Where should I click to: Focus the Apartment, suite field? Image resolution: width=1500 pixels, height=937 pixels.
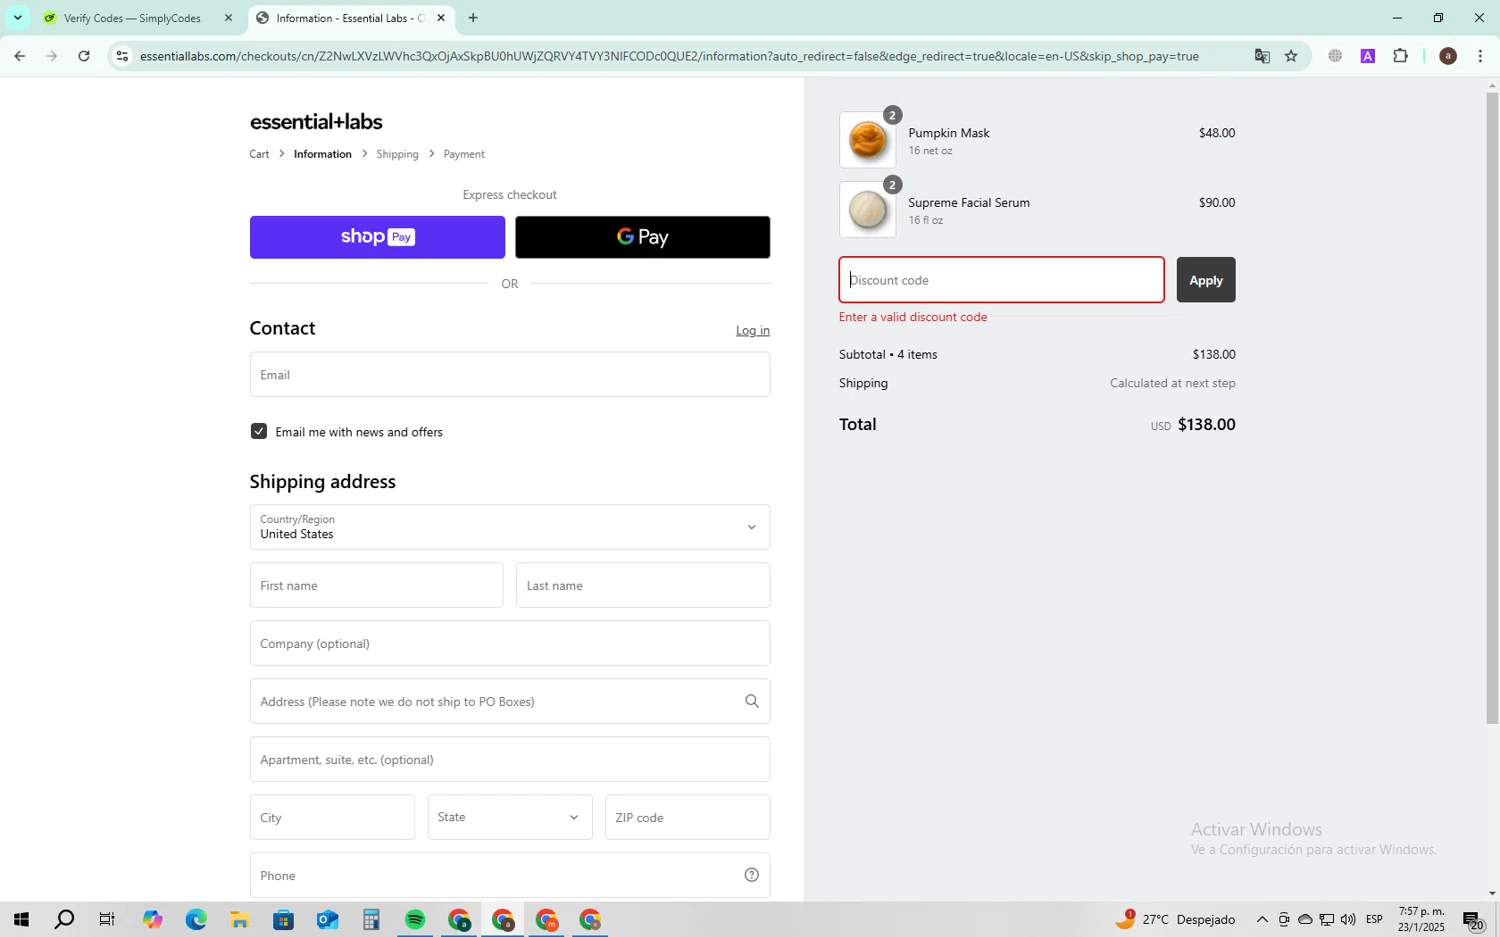pos(510,759)
